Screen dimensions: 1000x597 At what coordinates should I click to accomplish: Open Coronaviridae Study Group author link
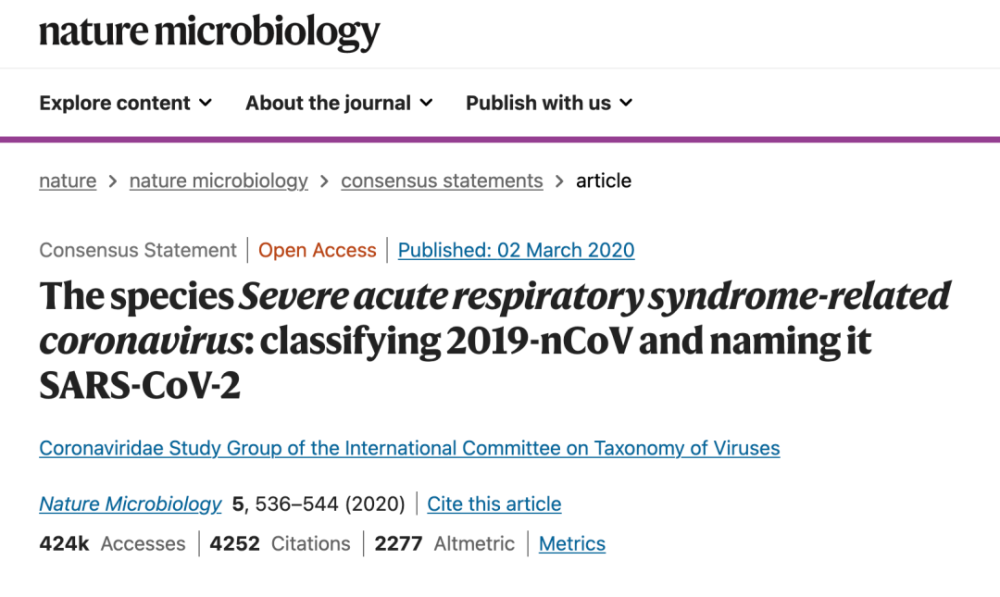(x=409, y=448)
